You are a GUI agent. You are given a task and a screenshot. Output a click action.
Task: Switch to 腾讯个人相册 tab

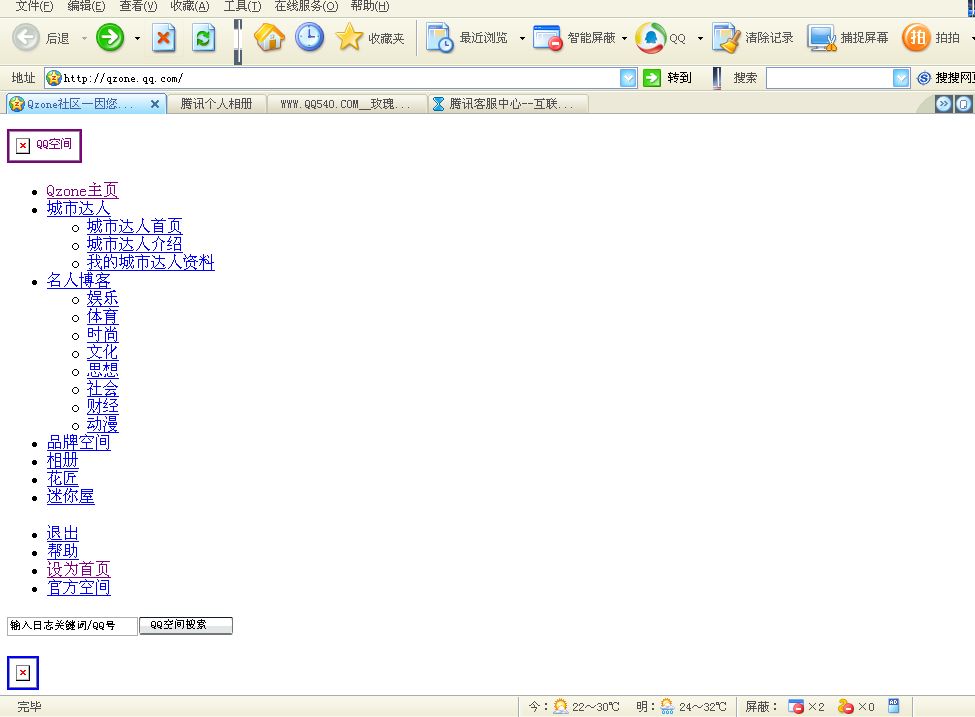point(216,104)
